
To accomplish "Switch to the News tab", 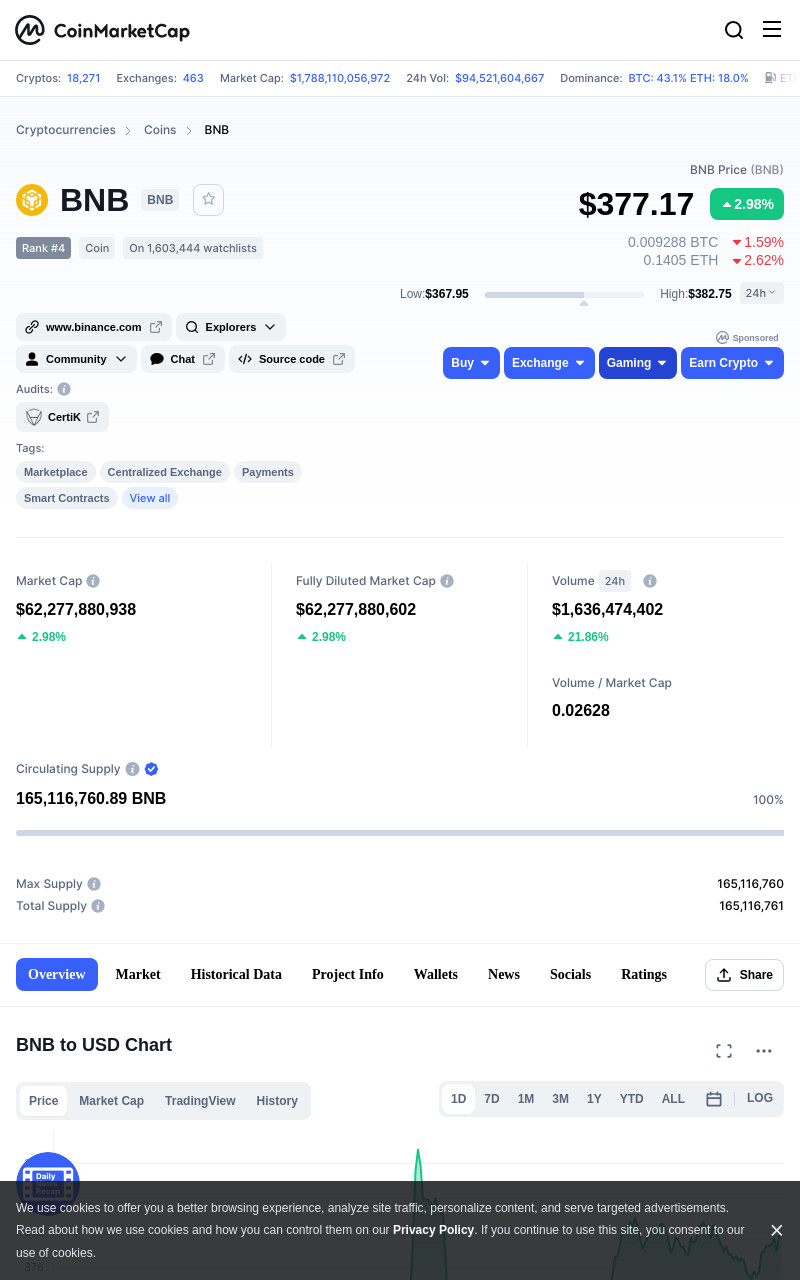I will point(504,975).
